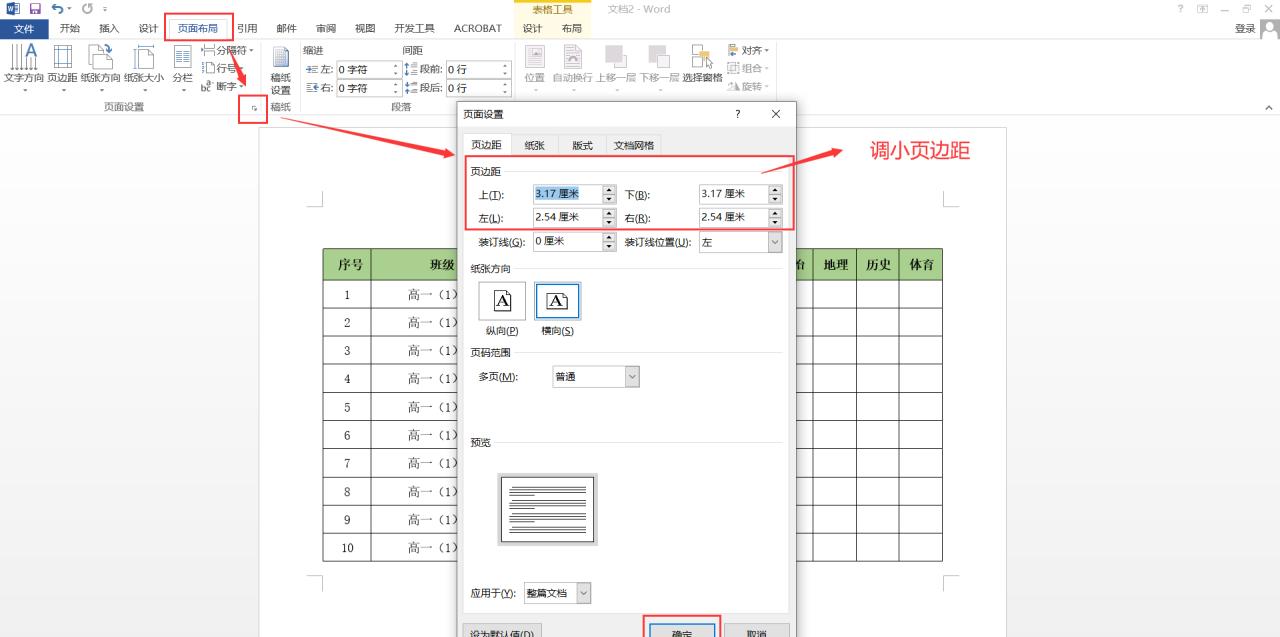Click the gutter (装订线) input field
1280x637 pixels.
[567, 242]
